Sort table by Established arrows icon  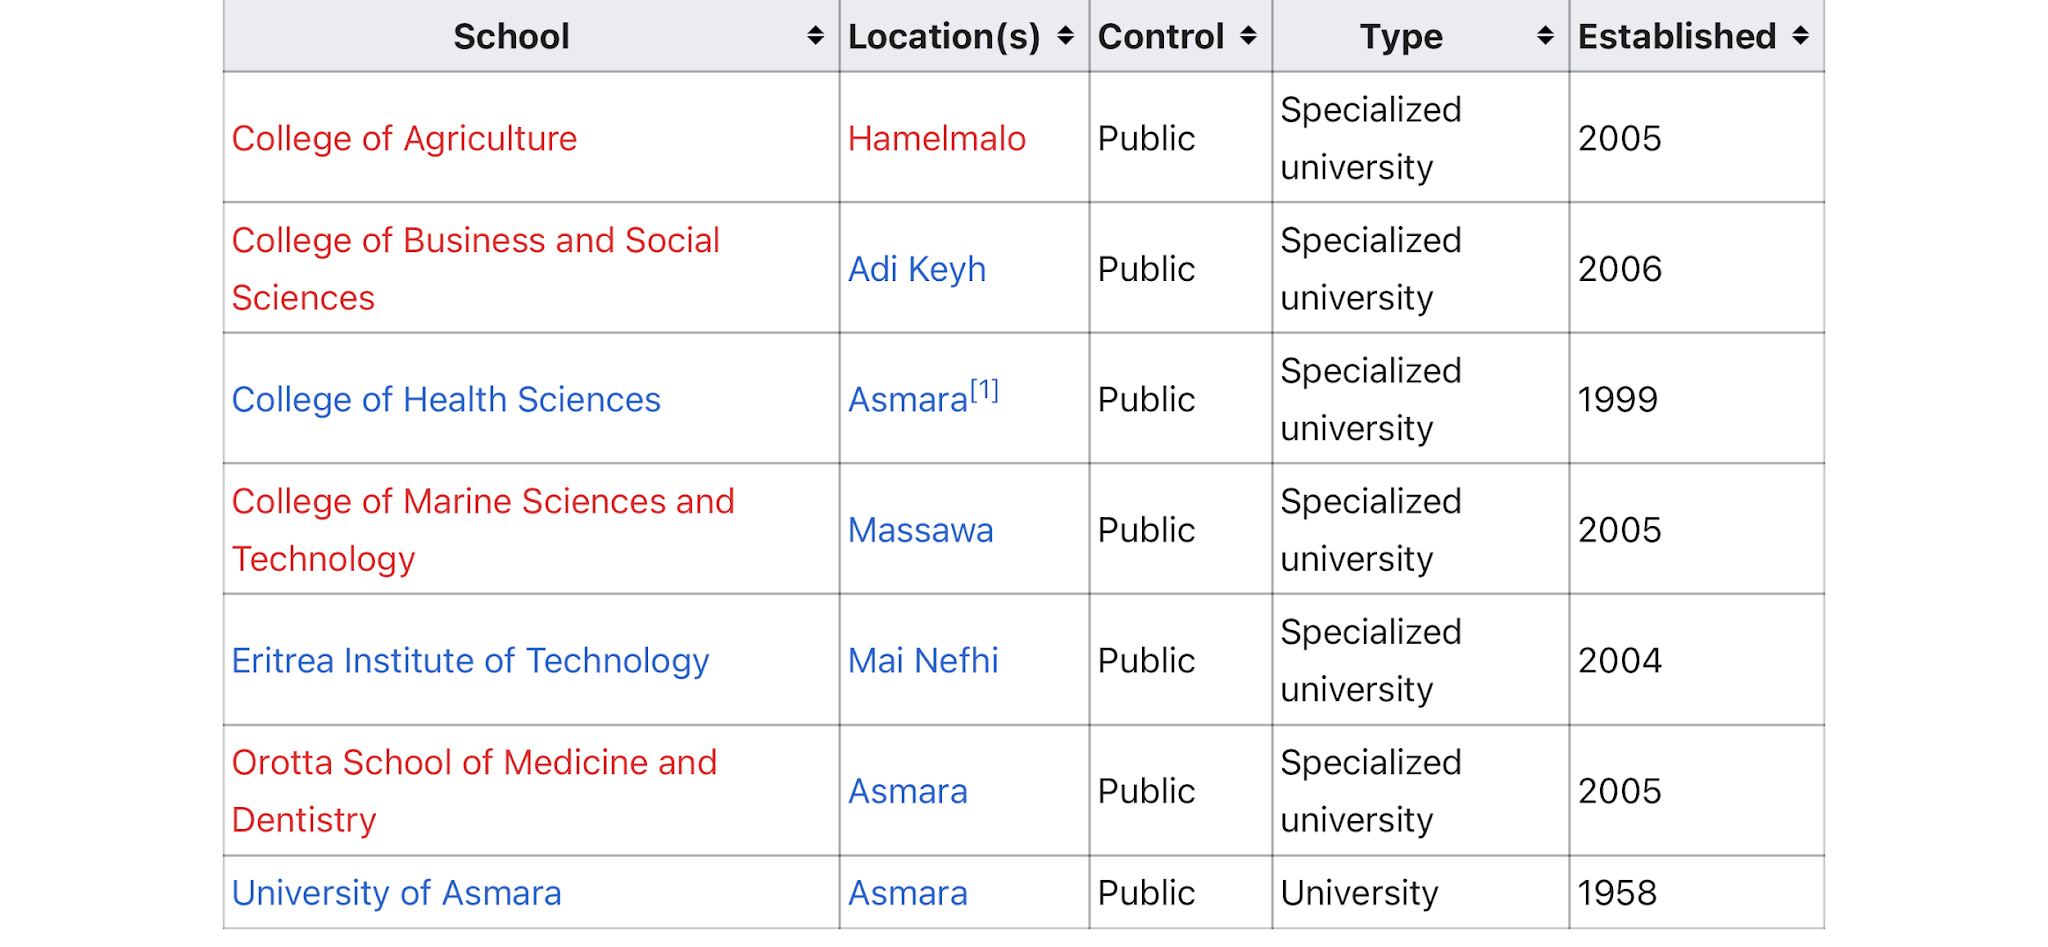point(1800,36)
